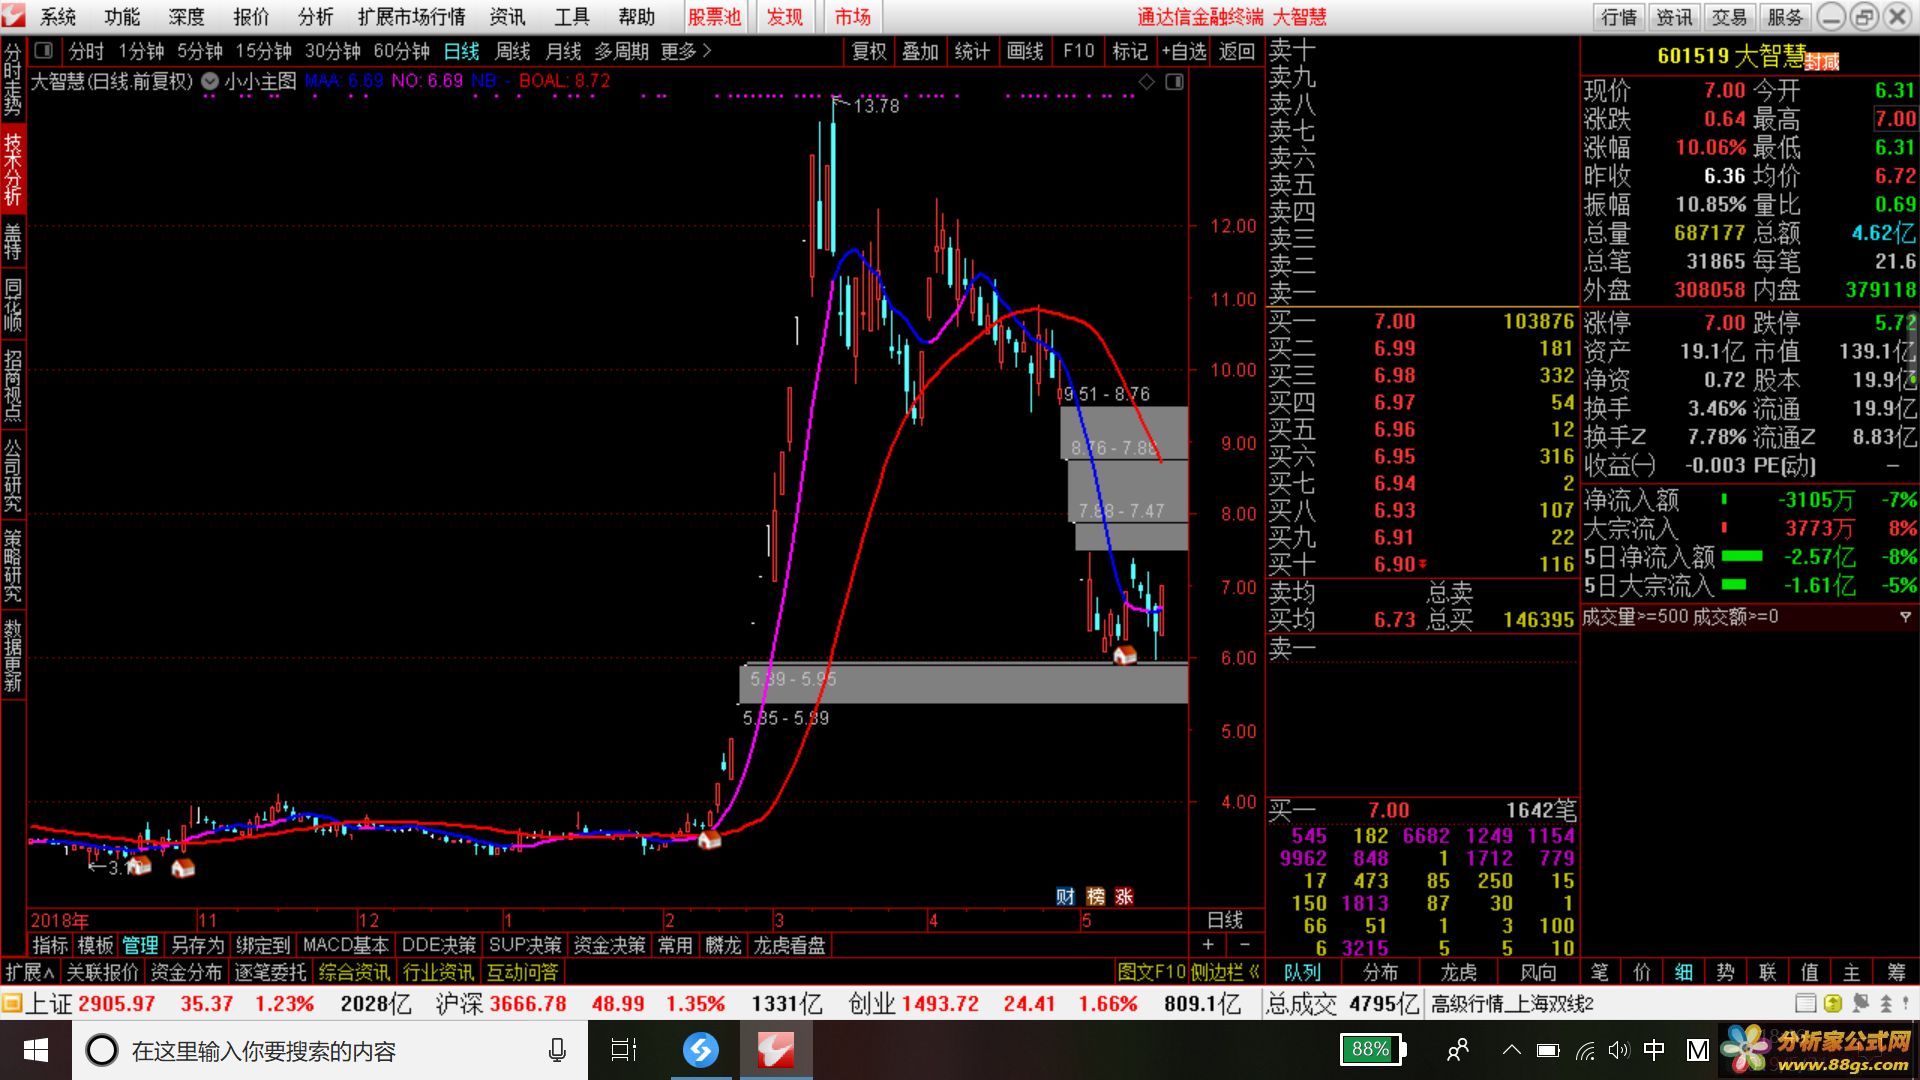Click the 榜 ranking marker on chart
The width and height of the screenshot is (1920, 1080).
coord(1096,896)
